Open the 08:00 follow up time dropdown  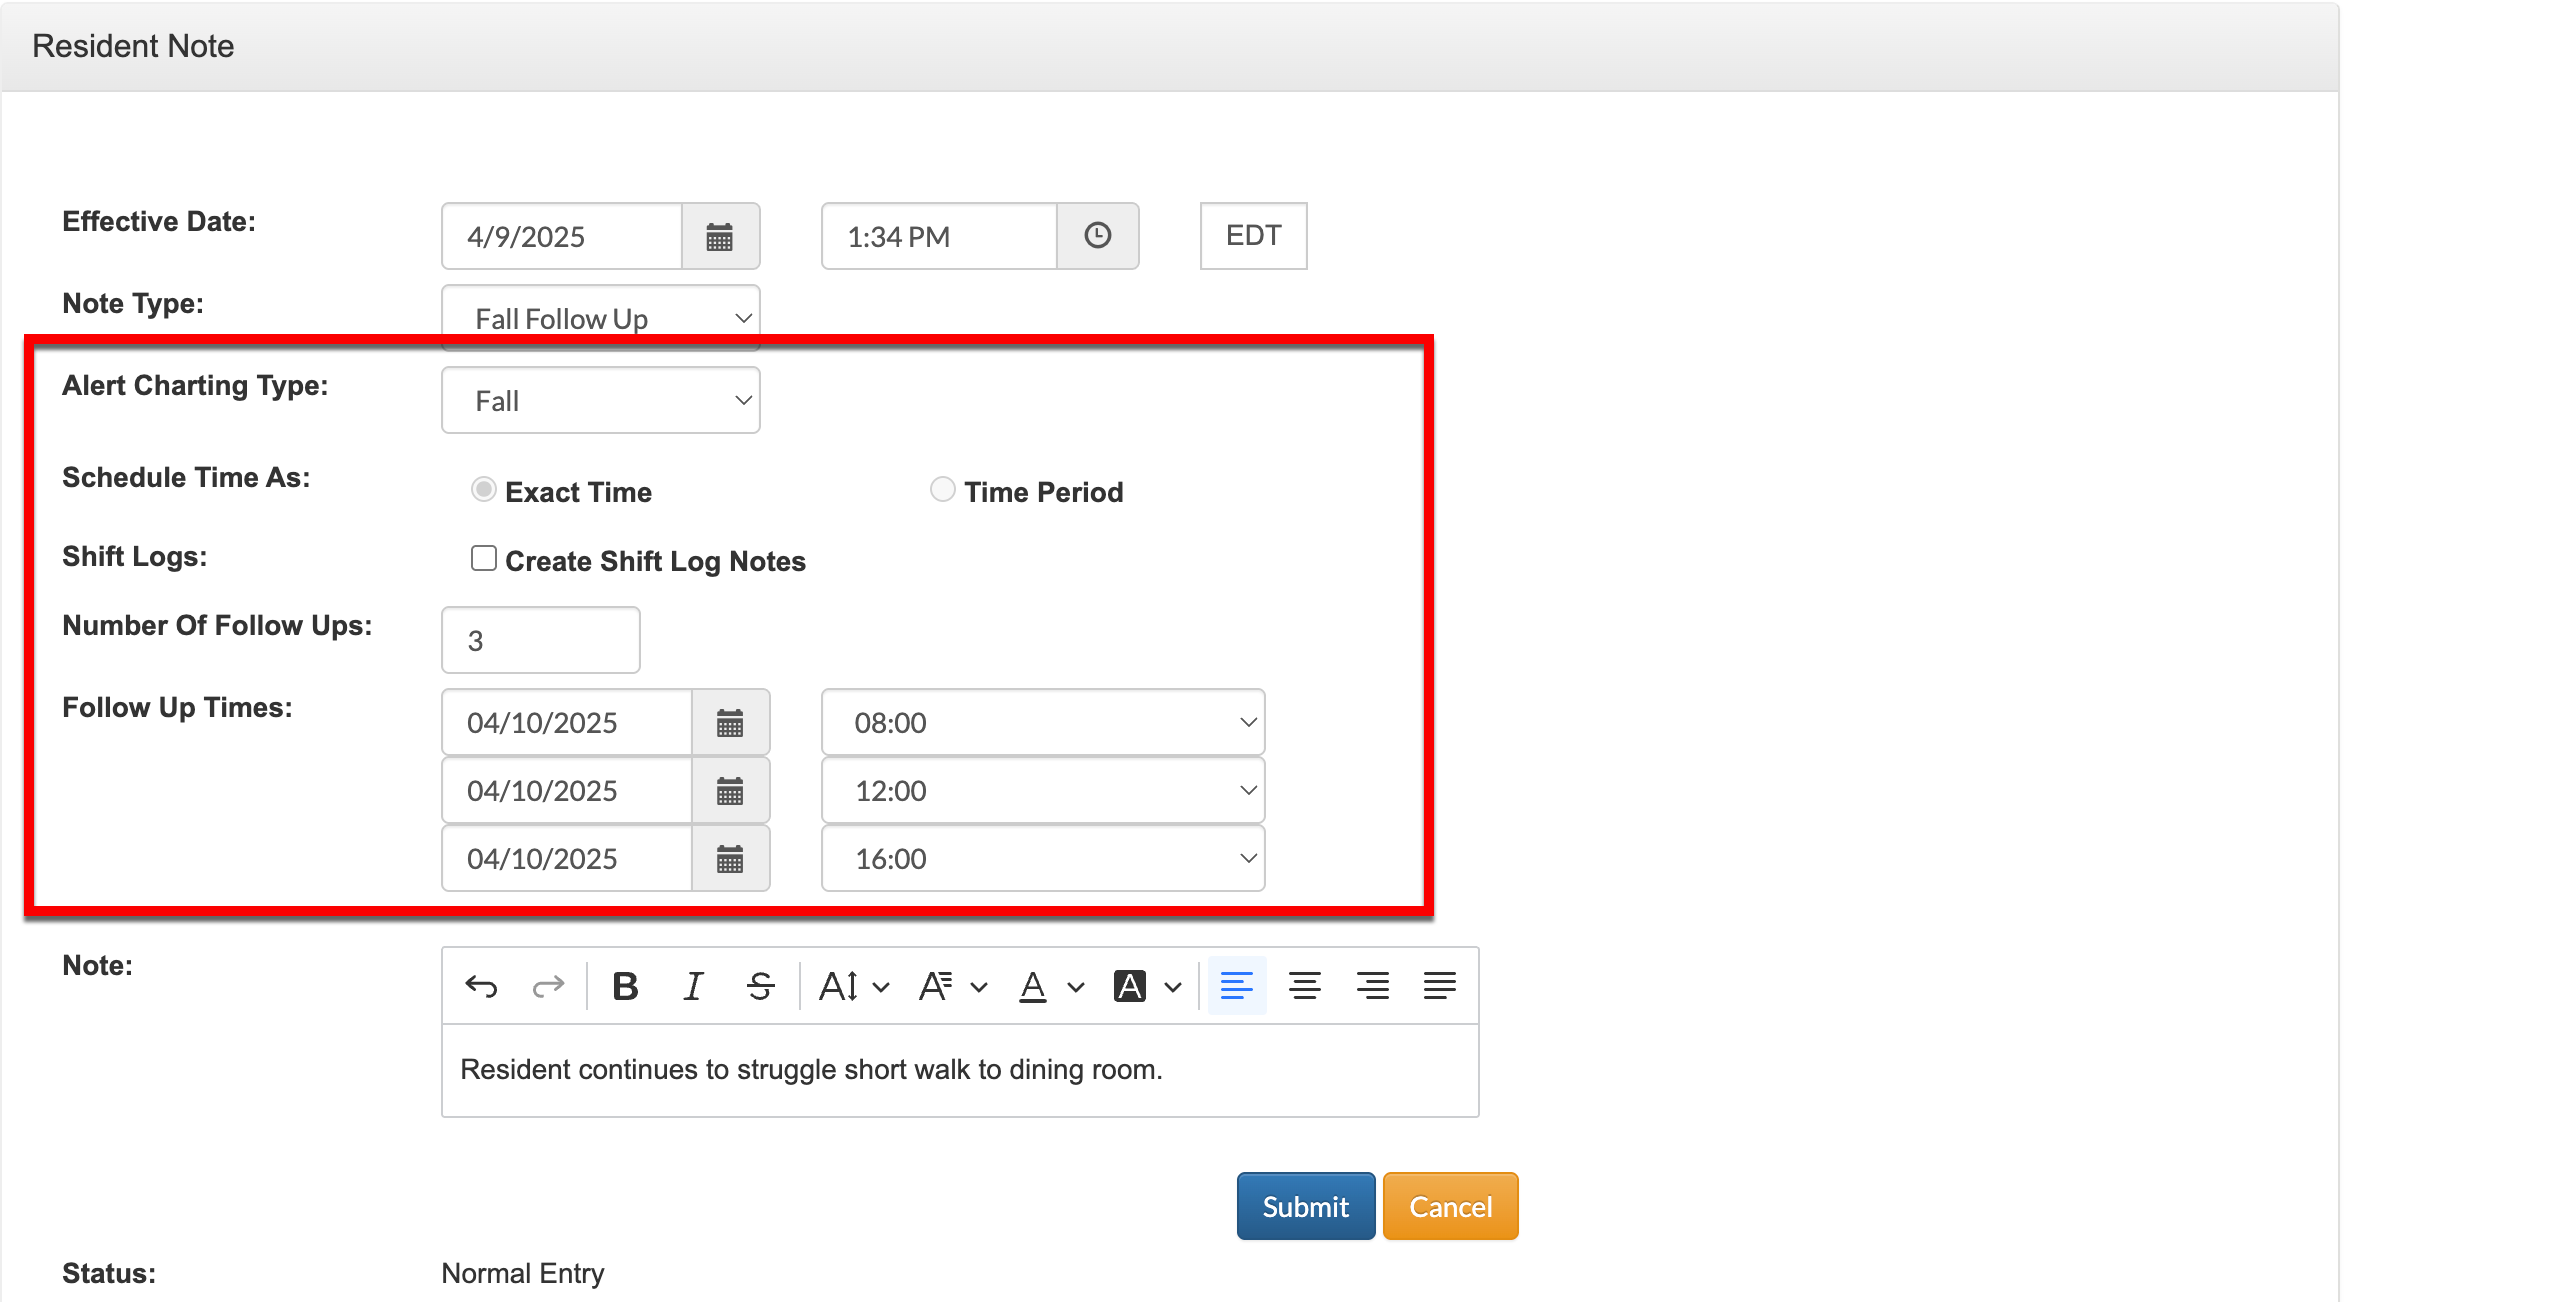(x=1042, y=723)
